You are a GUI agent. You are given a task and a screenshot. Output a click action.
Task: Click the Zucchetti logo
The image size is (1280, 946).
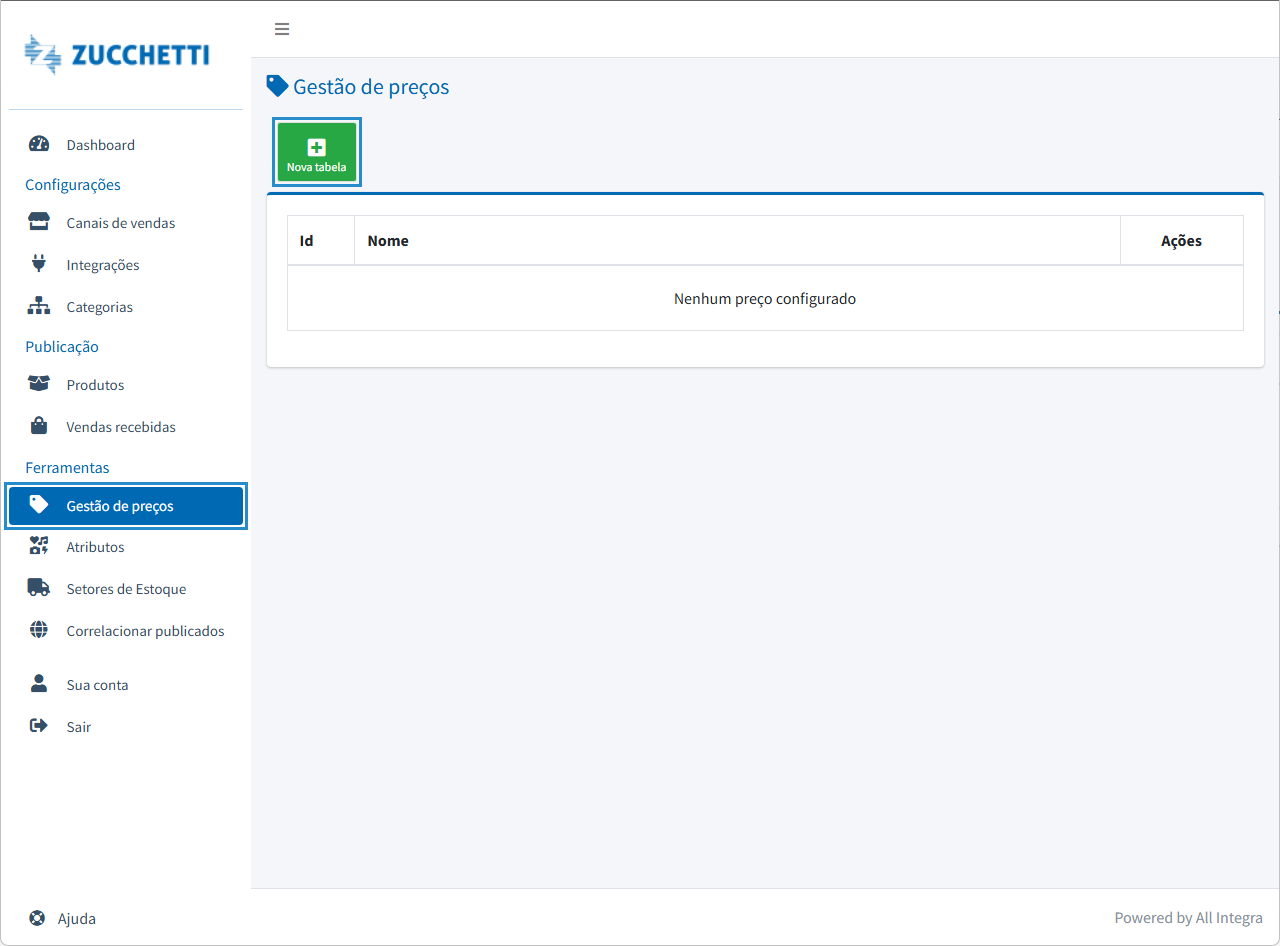pos(117,55)
